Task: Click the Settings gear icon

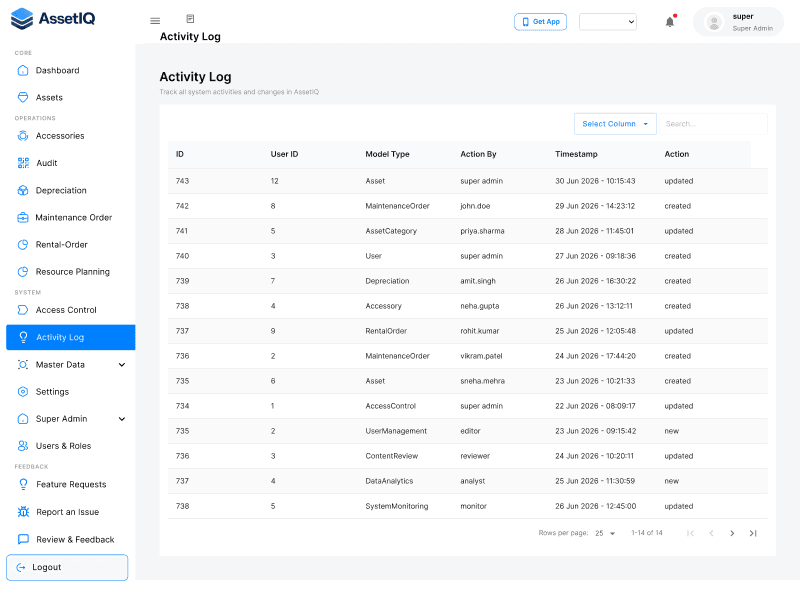Action: (x=23, y=391)
